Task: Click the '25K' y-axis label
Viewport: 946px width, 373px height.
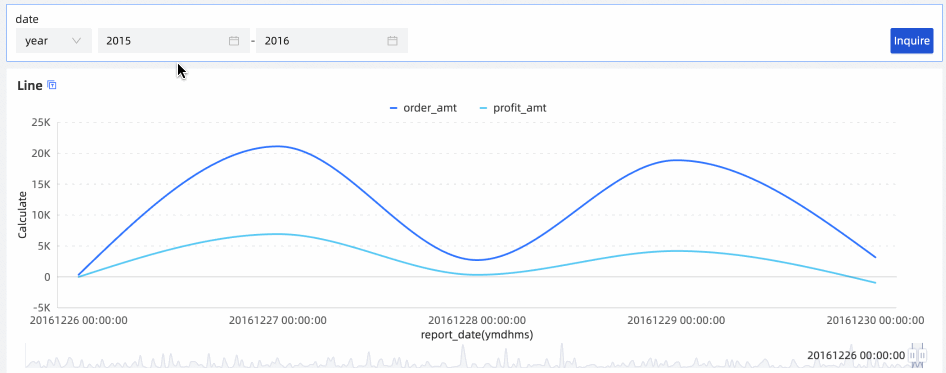Action: 42,123
